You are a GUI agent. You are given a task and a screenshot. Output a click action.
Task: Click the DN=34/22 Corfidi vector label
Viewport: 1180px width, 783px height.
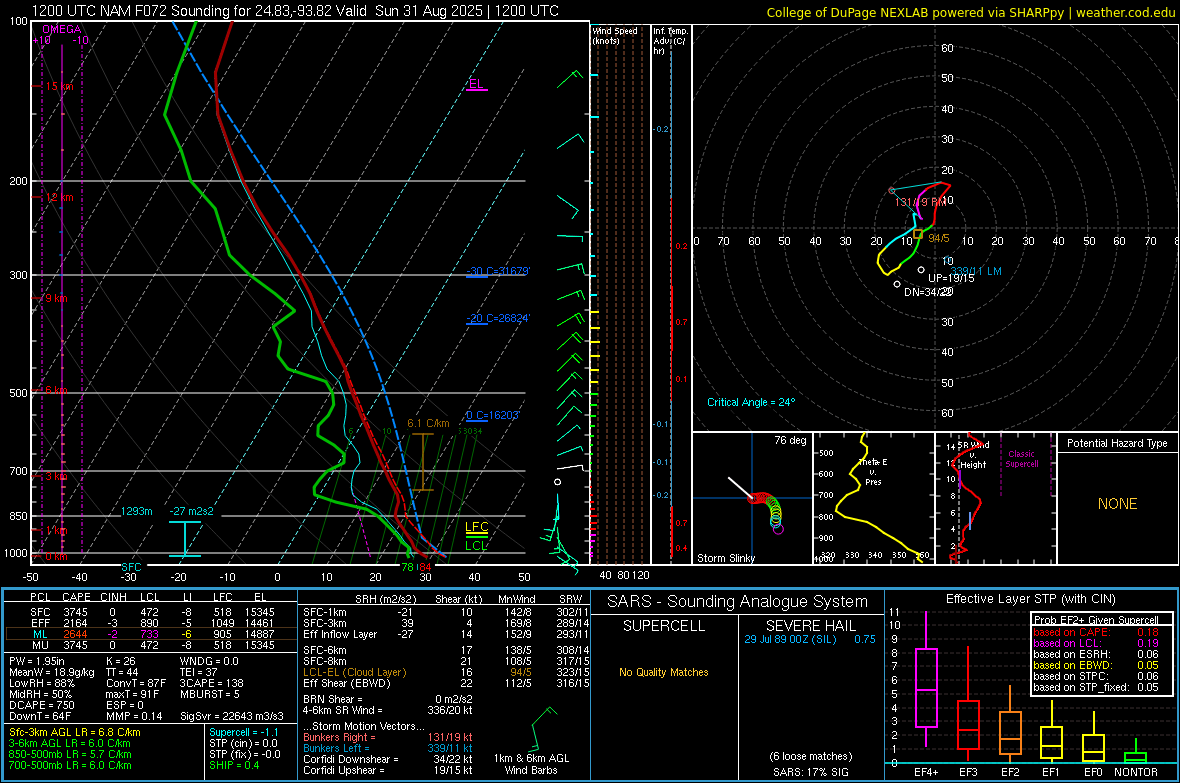click(x=929, y=292)
